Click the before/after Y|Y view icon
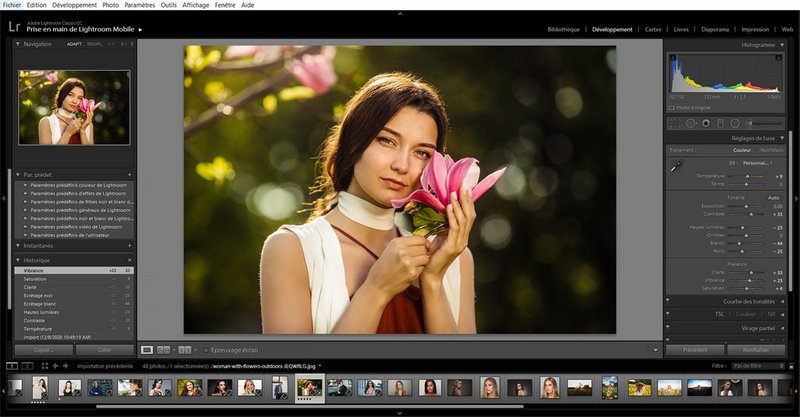Viewport: 800px width, 417px height. point(185,350)
